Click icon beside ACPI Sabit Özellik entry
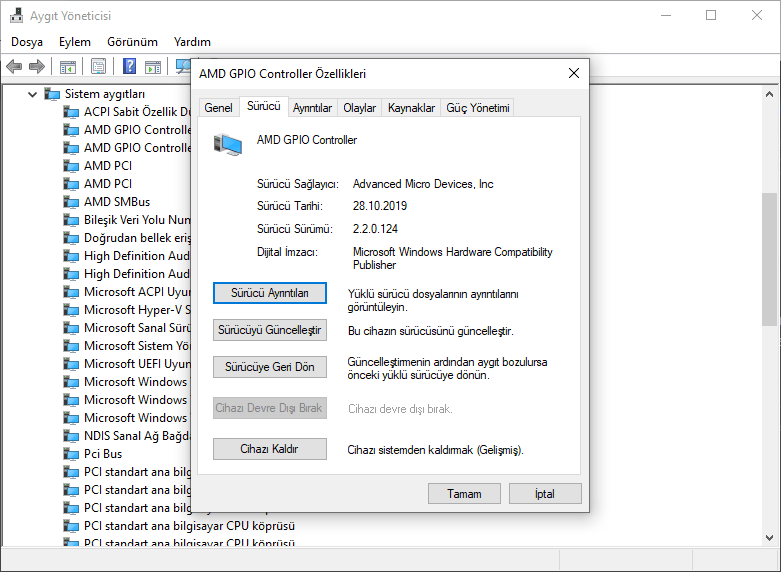781x572 pixels. click(x=71, y=112)
